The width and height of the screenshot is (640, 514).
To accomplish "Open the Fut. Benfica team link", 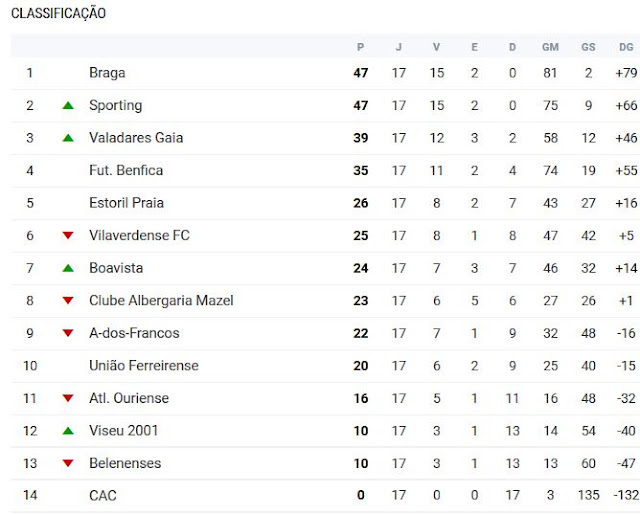I will (126, 170).
